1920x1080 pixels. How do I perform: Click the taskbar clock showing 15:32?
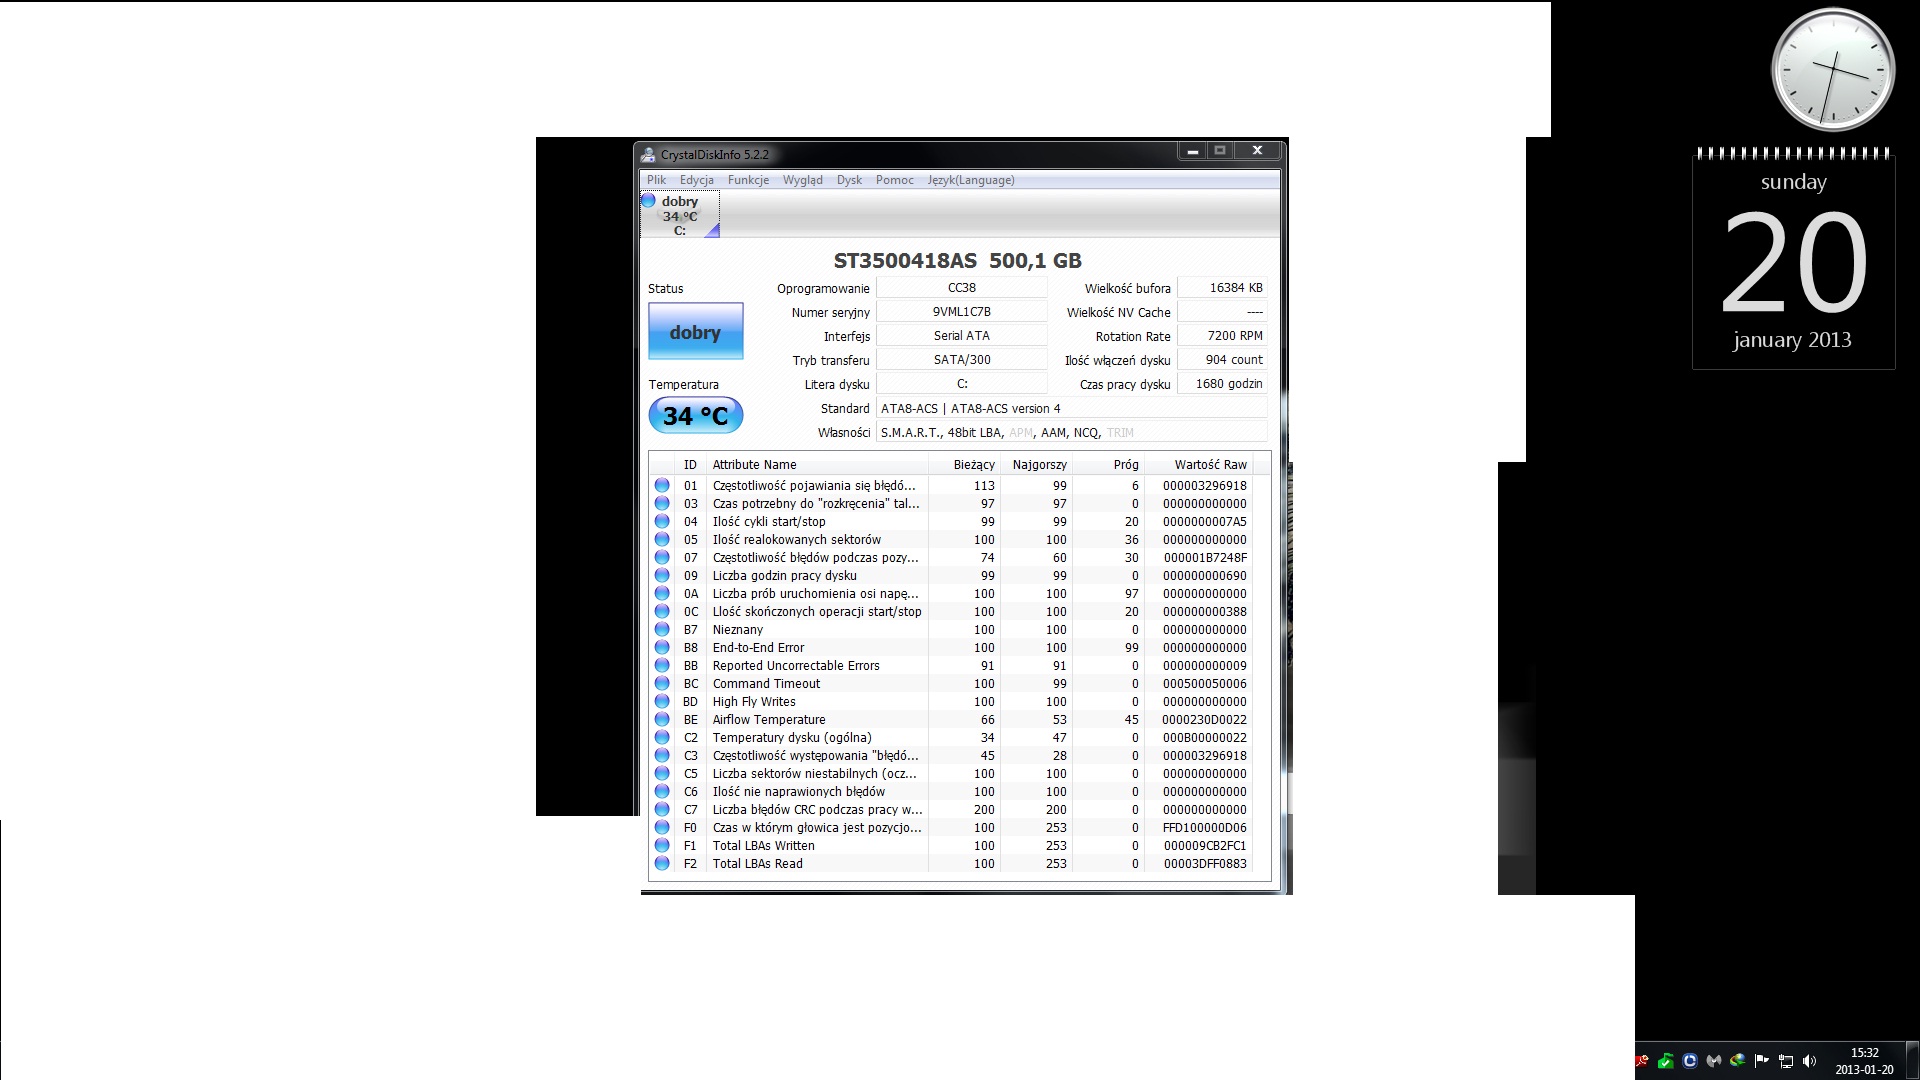pyautogui.click(x=1864, y=1061)
